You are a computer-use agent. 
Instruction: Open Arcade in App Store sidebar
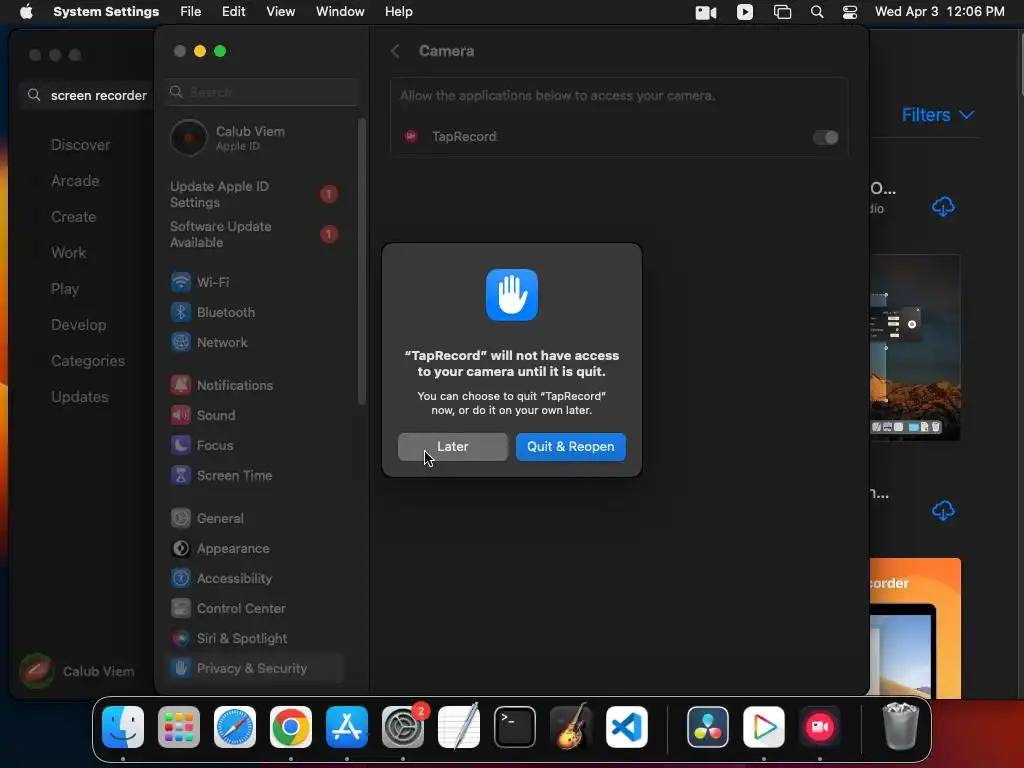click(75, 181)
